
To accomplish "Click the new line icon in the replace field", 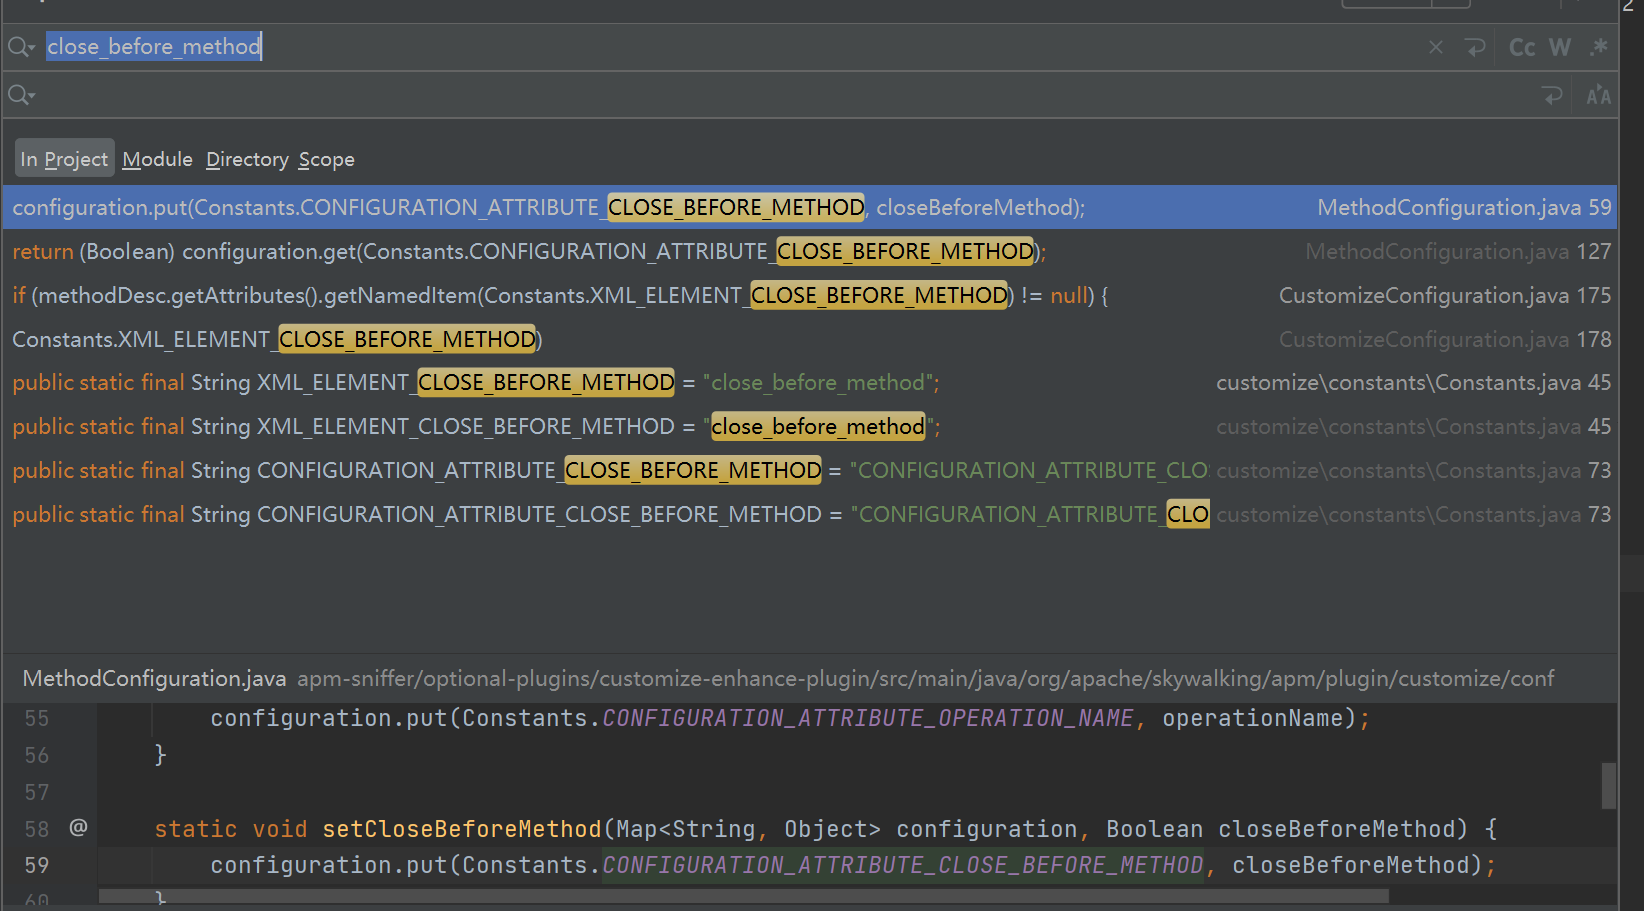I will click(x=1552, y=95).
